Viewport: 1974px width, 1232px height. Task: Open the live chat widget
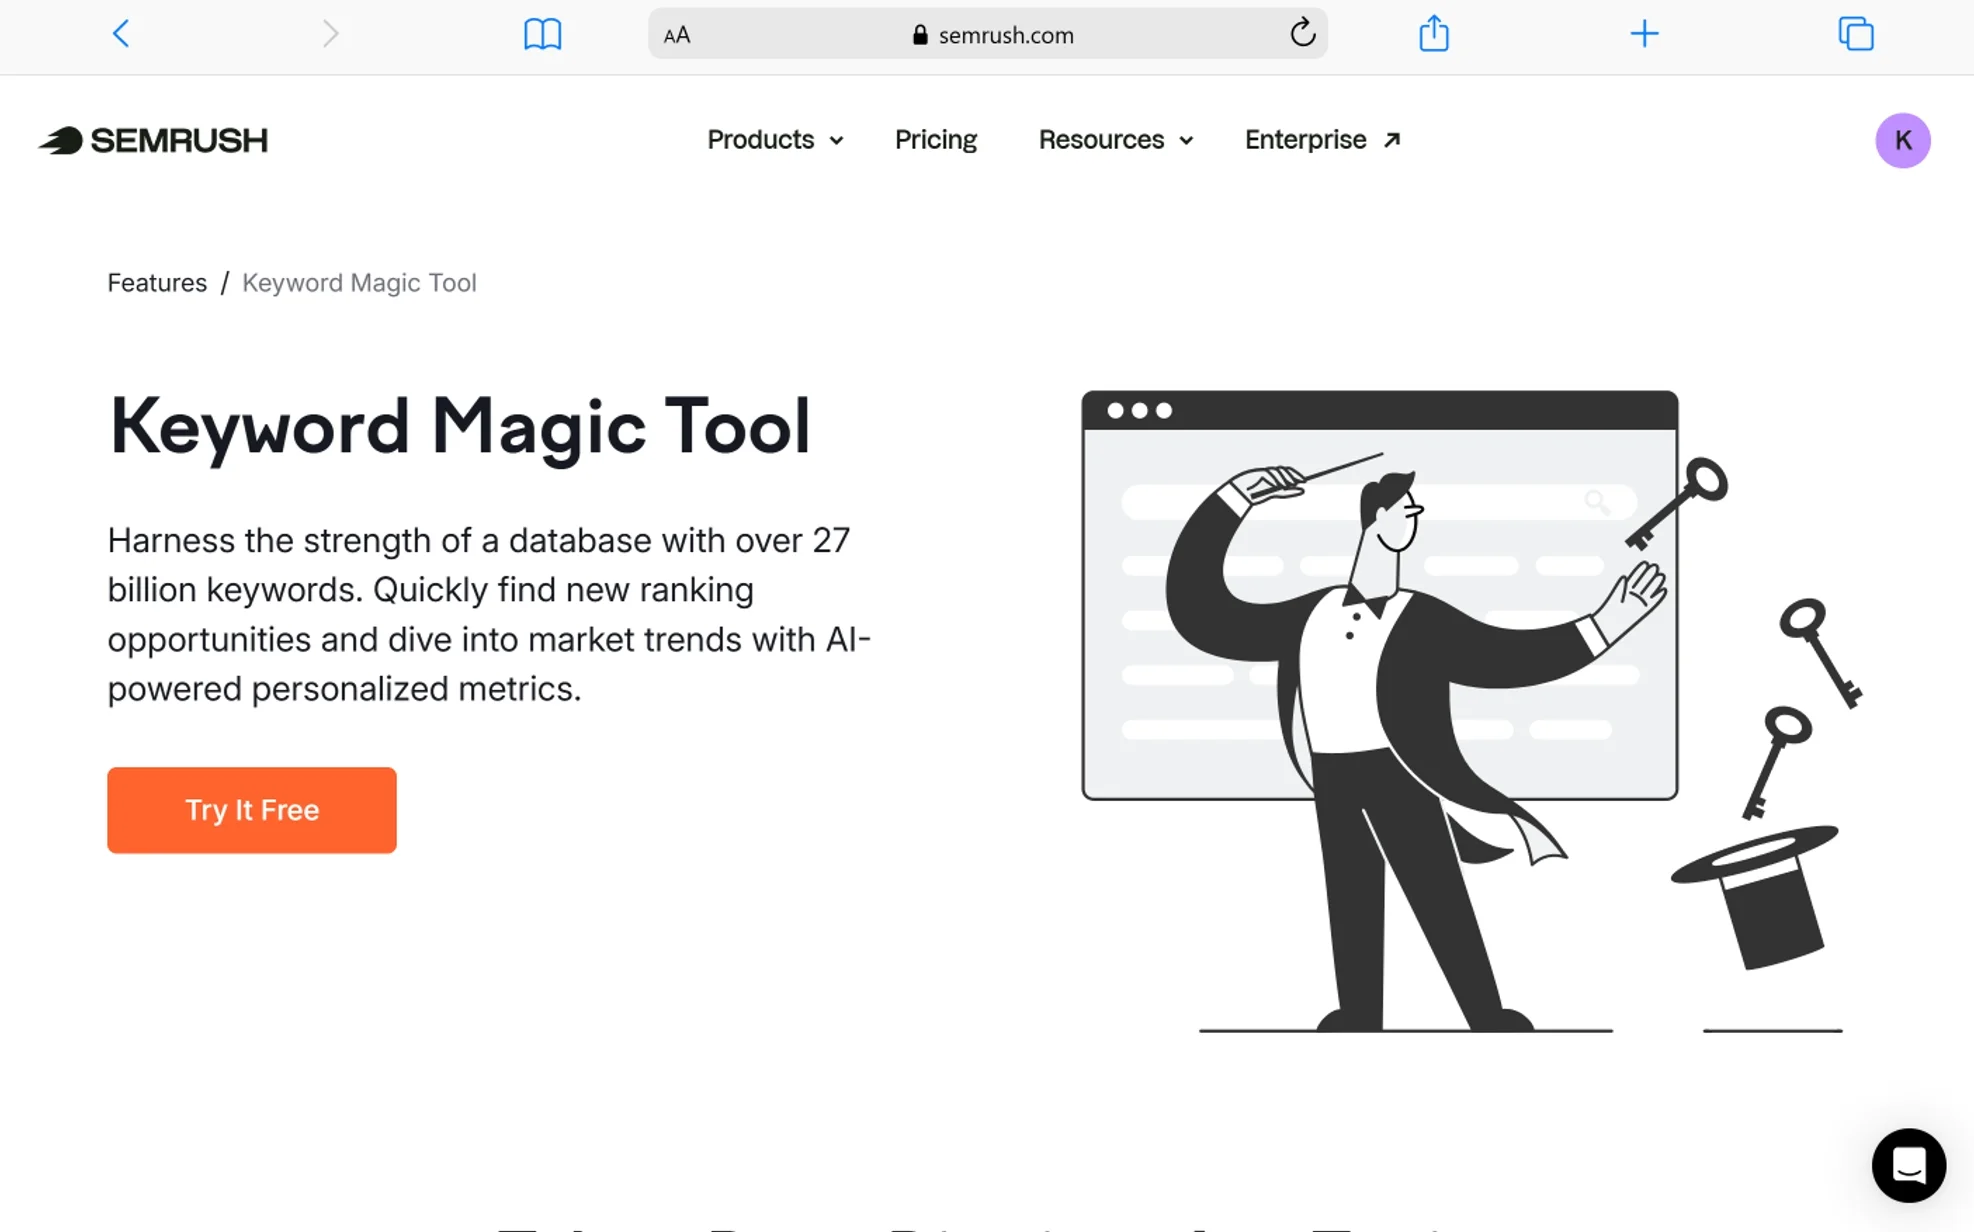coord(1908,1165)
